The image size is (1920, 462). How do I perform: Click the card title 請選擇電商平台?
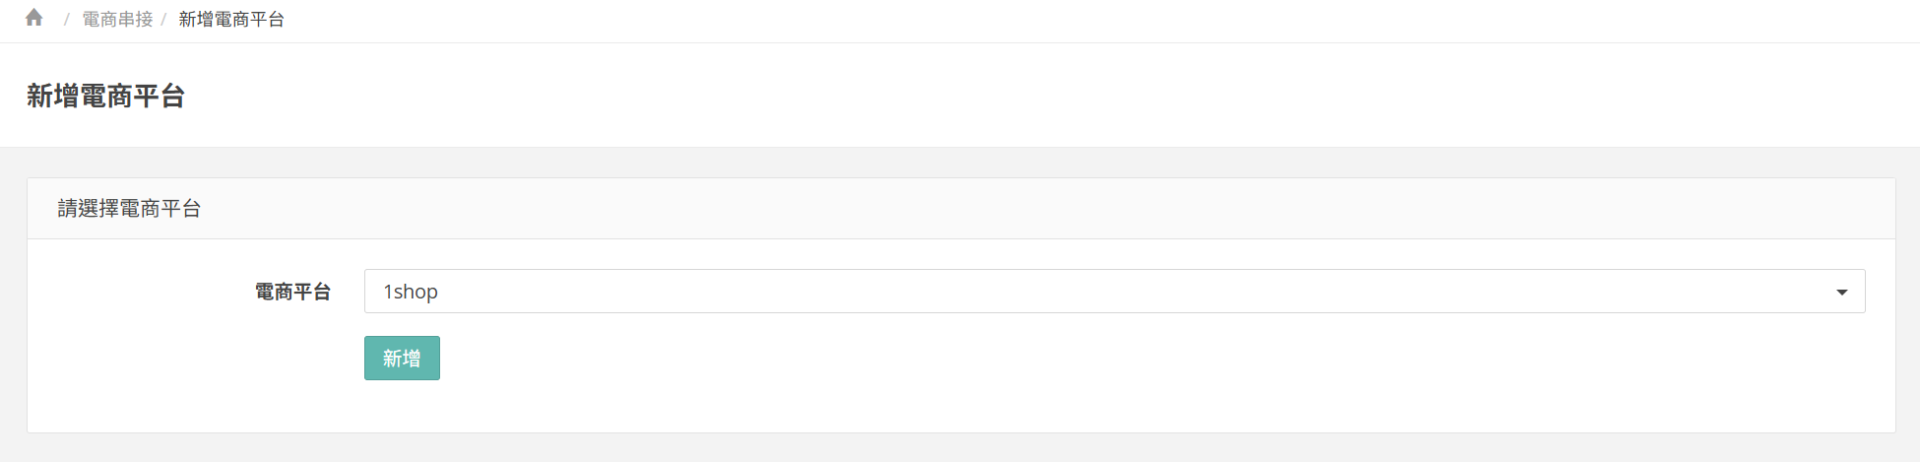tap(129, 209)
